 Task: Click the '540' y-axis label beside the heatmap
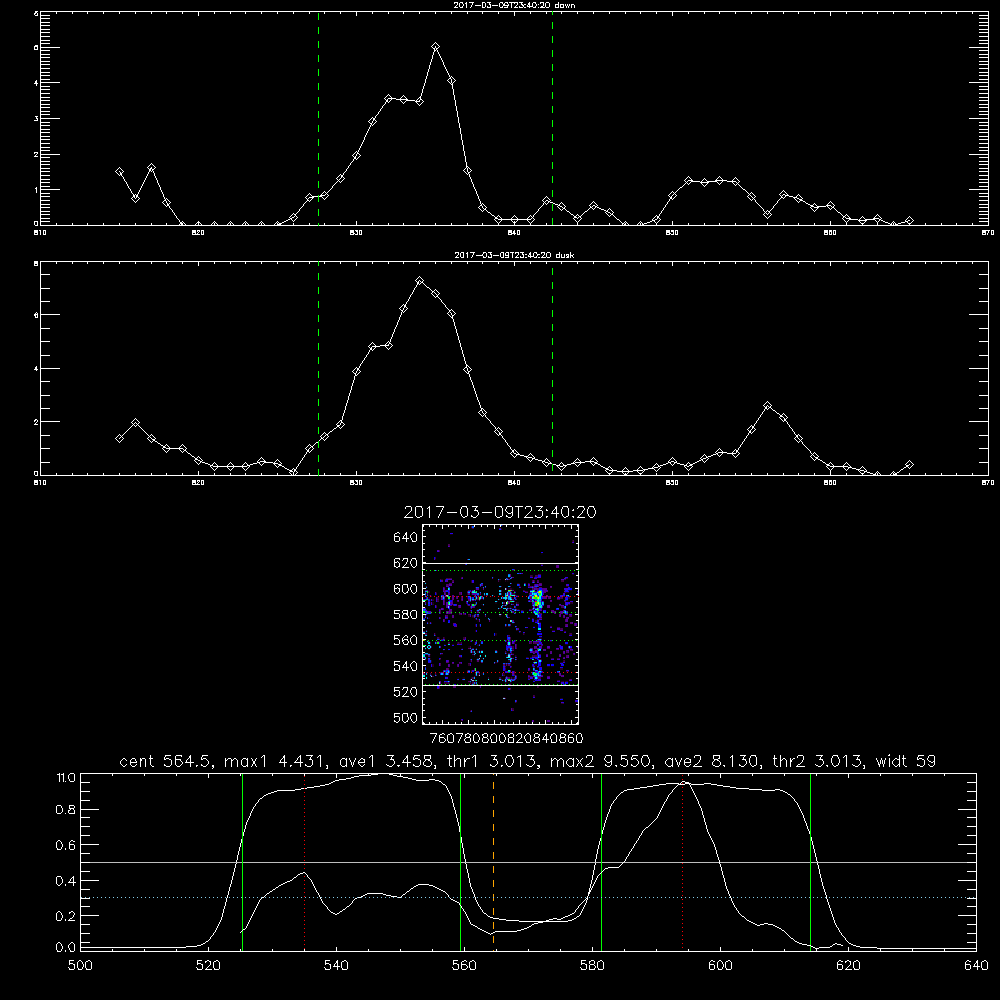click(405, 666)
